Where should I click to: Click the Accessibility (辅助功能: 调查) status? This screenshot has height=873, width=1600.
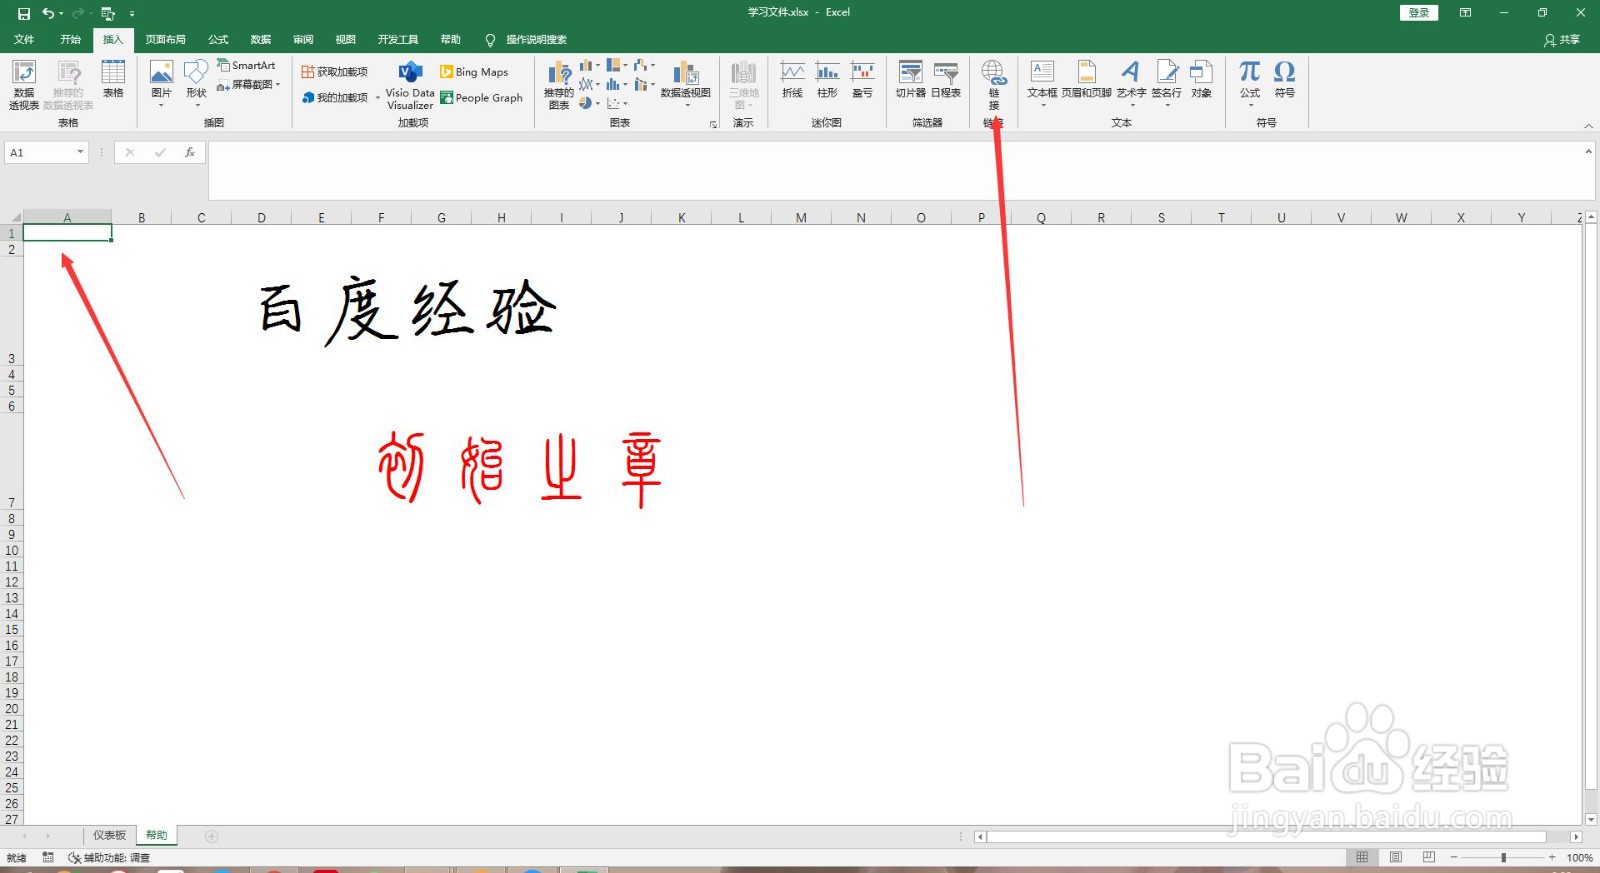[x=109, y=858]
